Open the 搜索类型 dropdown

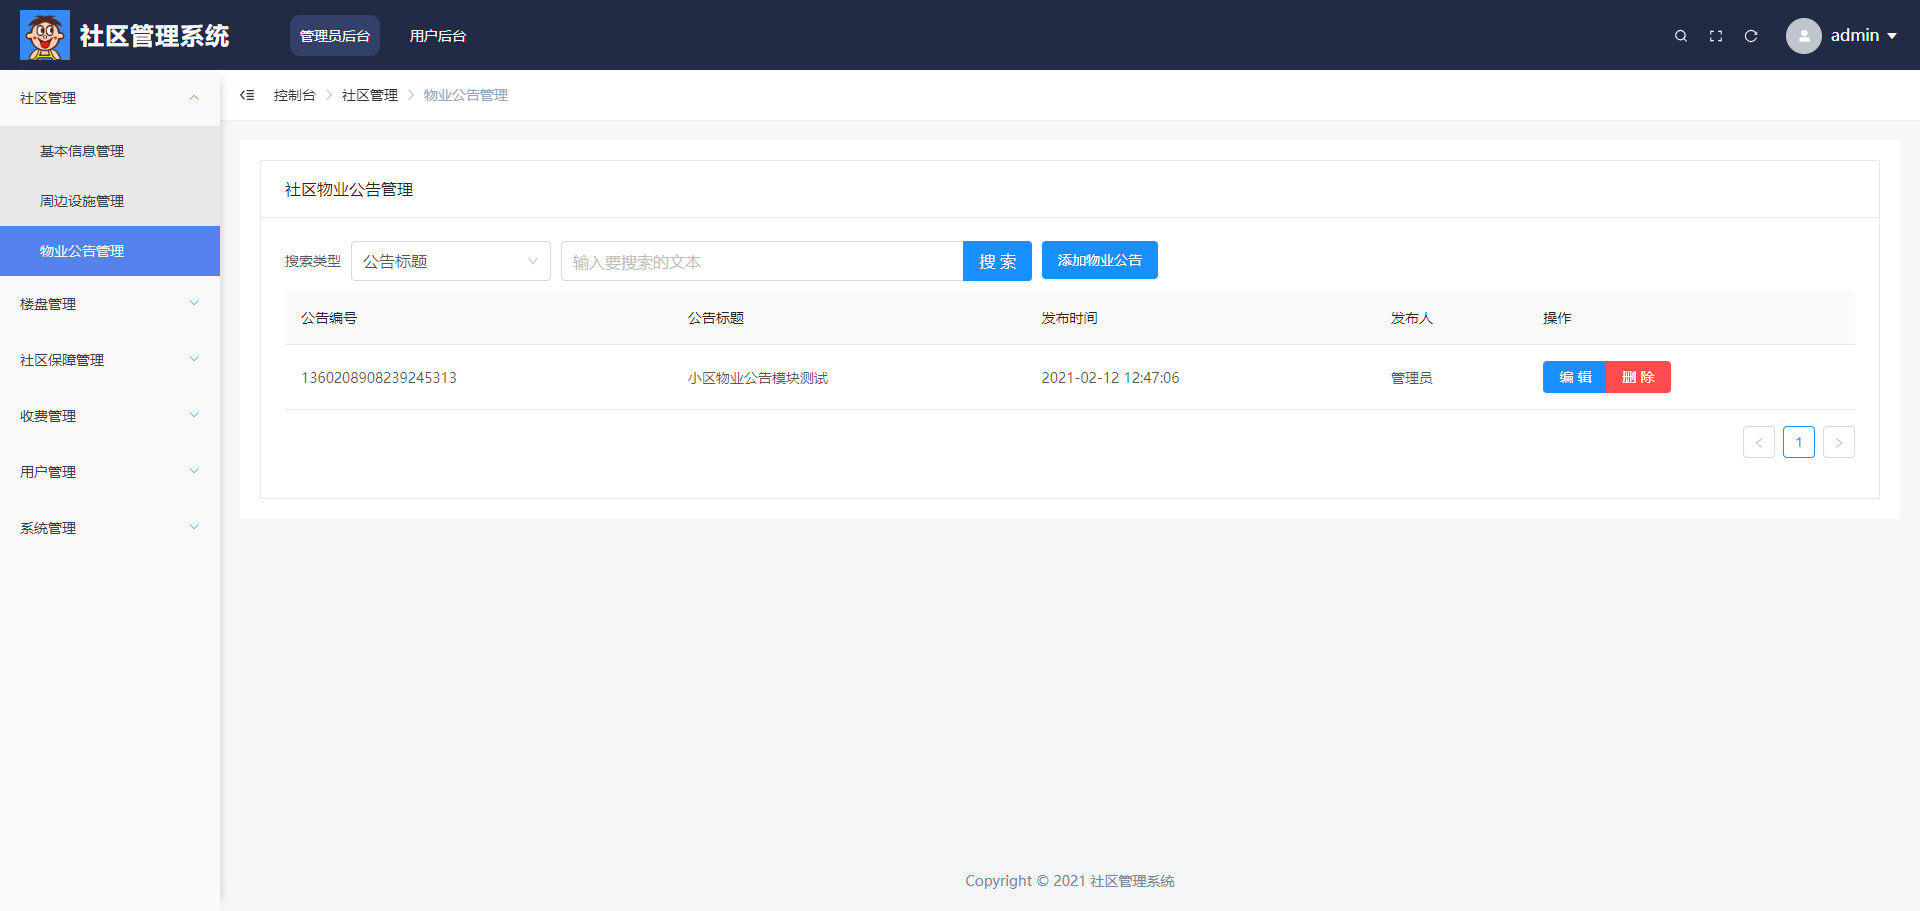pyautogui.click(x=450, y=261)
